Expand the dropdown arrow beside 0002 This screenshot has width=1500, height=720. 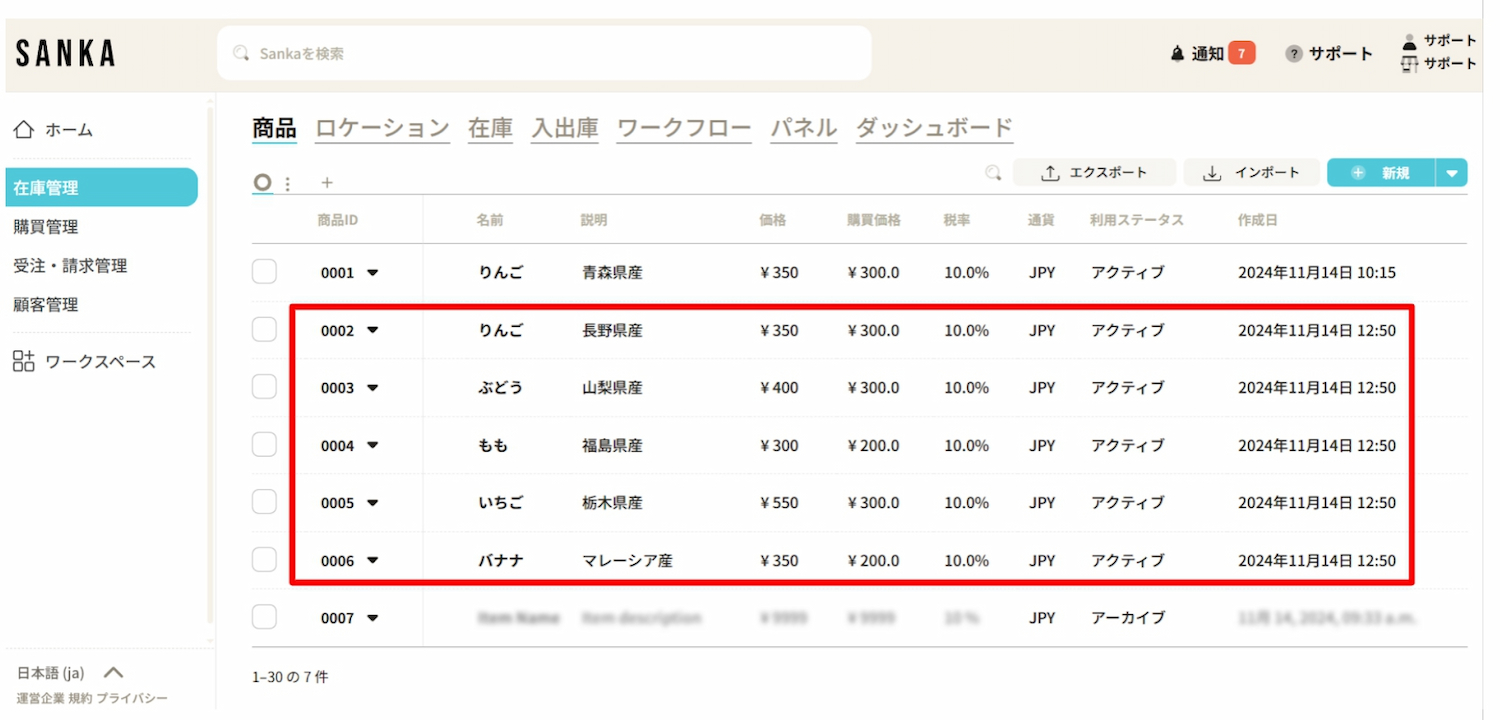[373, 330]
